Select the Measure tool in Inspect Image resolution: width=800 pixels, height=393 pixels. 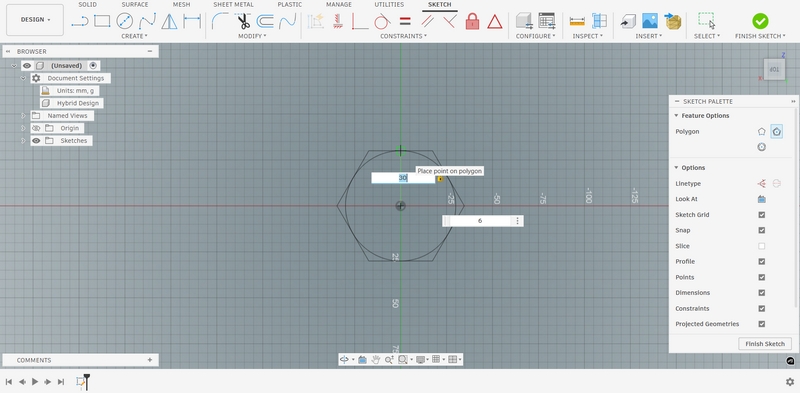577,21
